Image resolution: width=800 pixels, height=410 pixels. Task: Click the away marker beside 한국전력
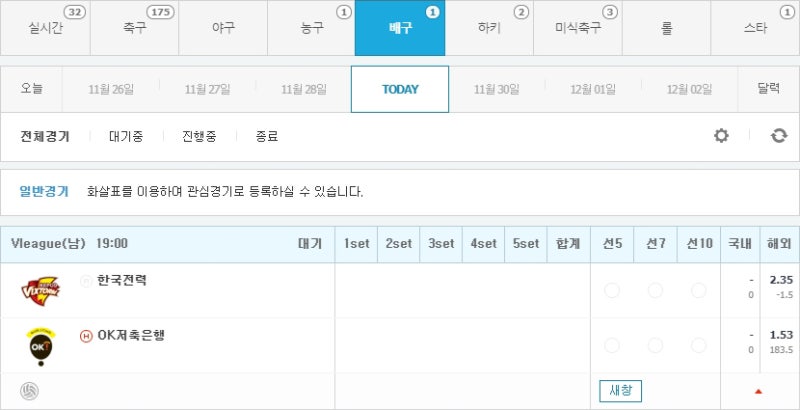86,281
